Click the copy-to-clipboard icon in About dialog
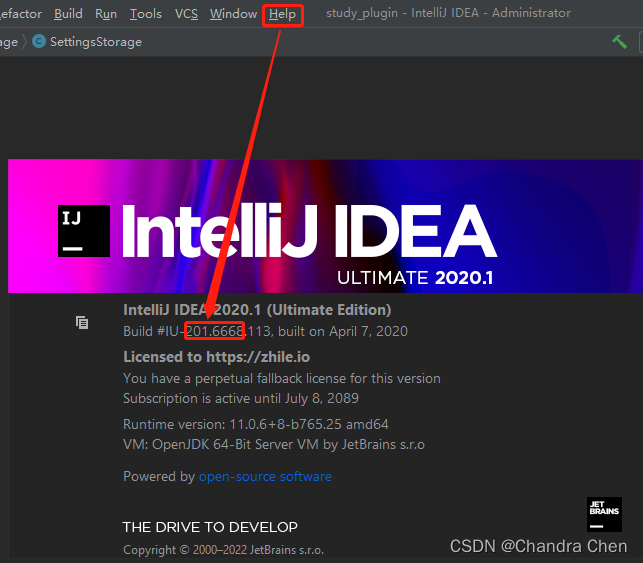The height and width of the screenshot is (563, 643). 82,323
